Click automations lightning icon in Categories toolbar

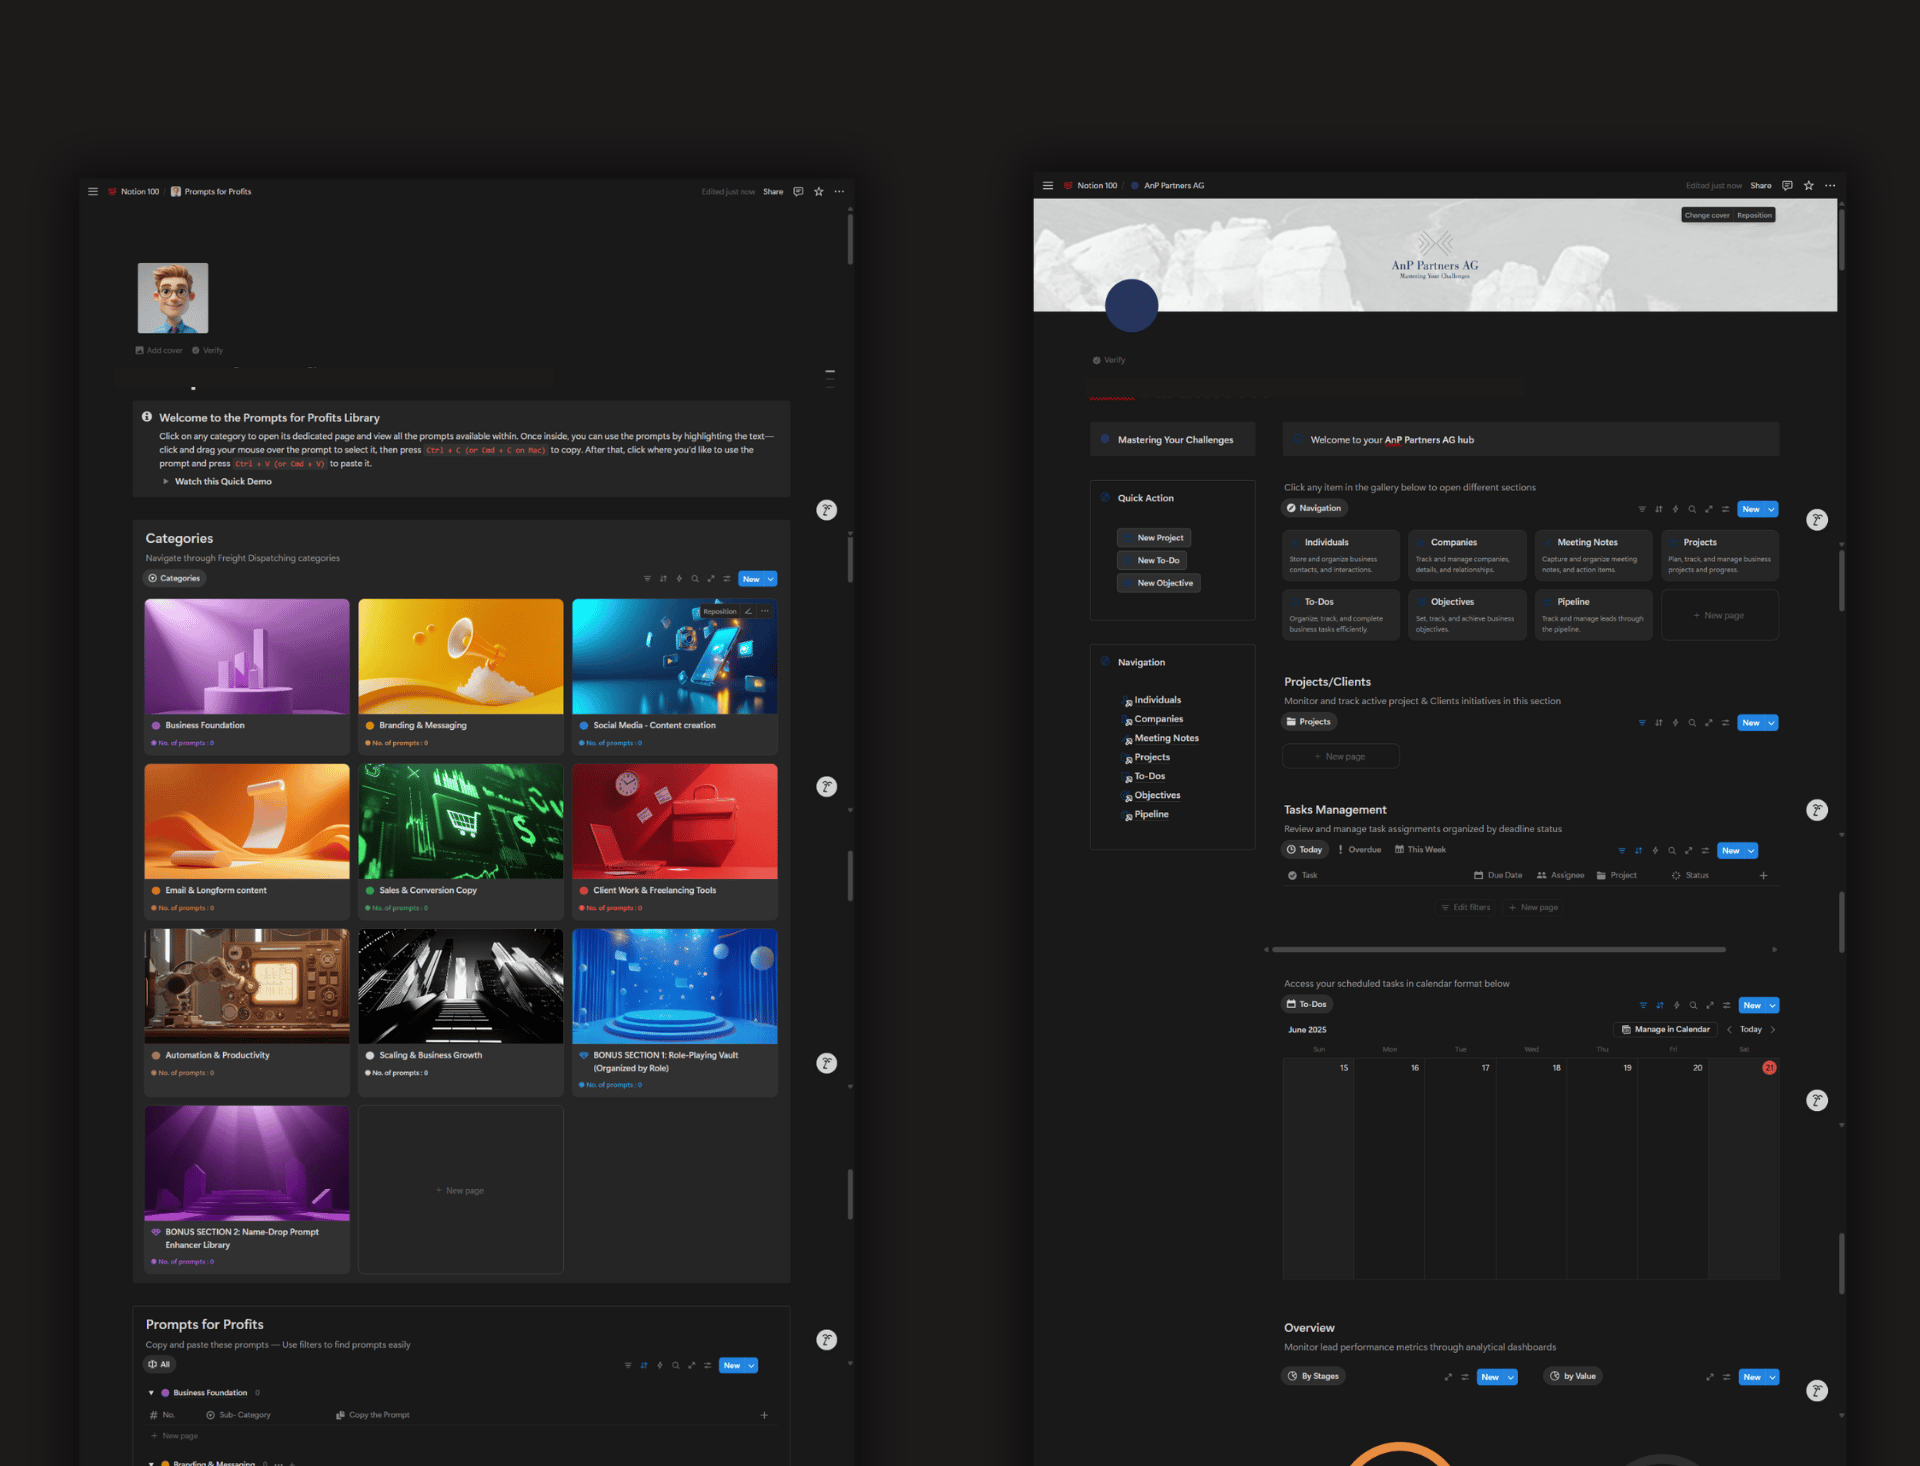coord(679,579)
